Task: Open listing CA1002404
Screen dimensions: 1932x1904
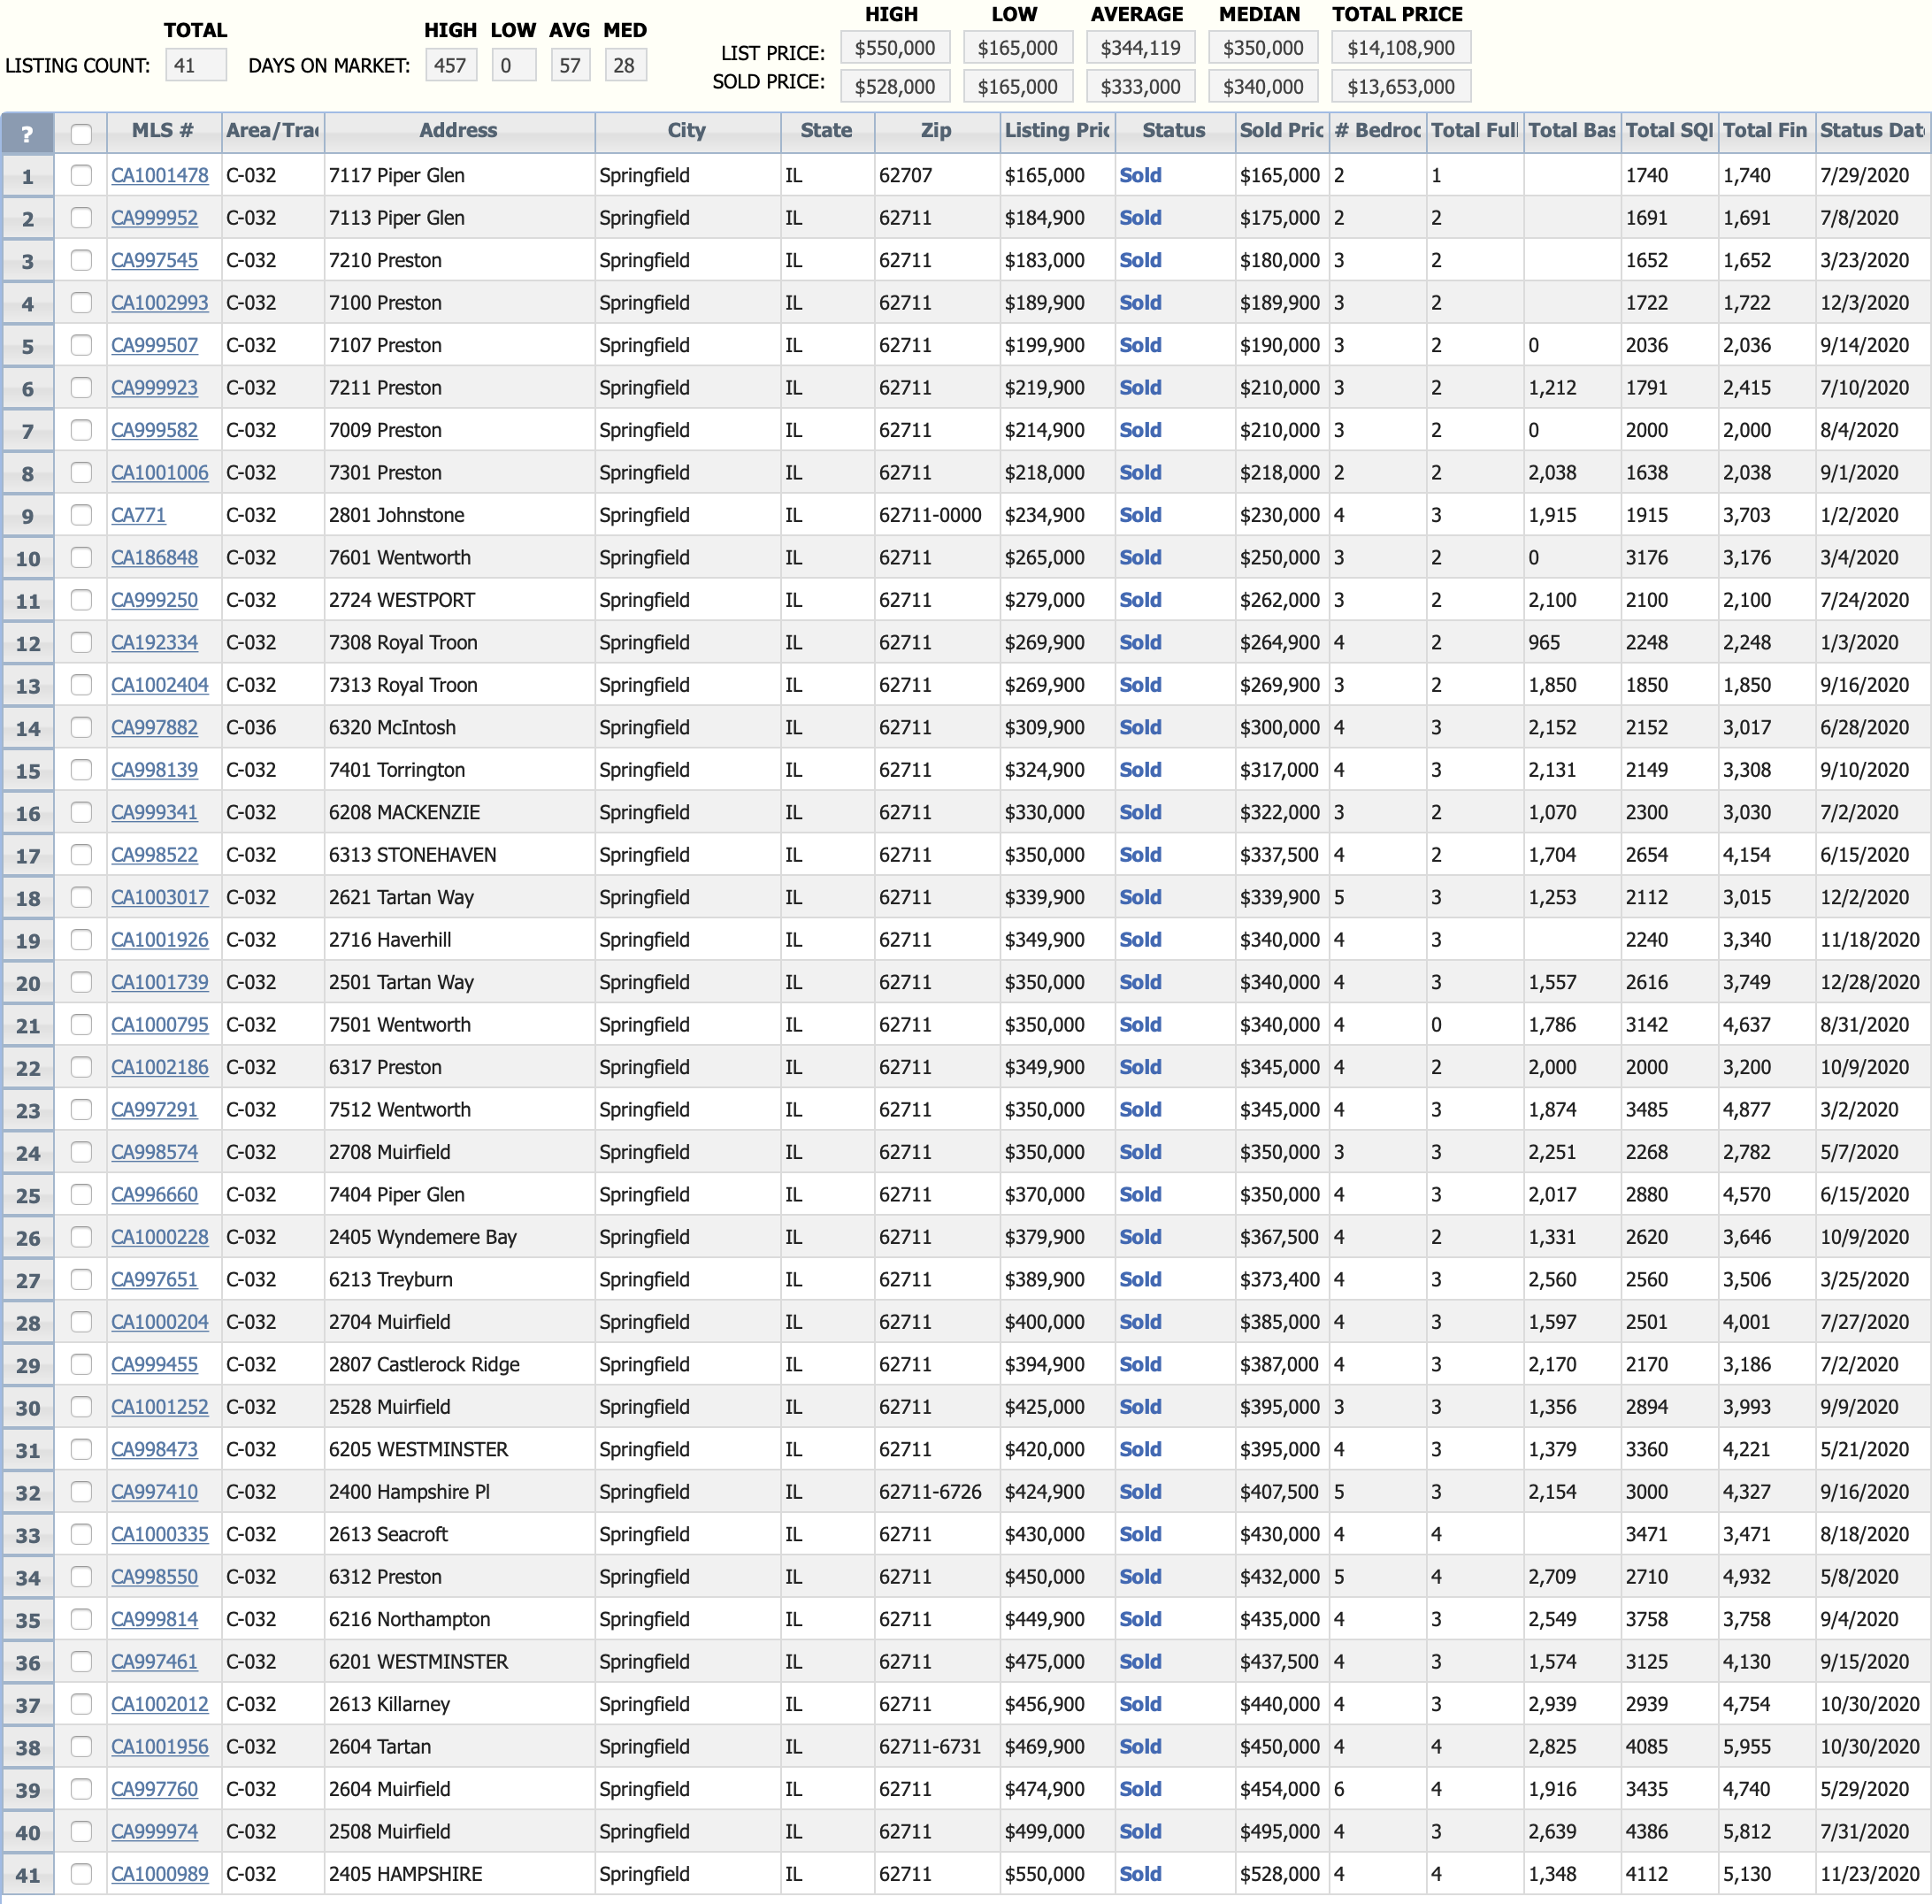Action: (x=160, y=685)
